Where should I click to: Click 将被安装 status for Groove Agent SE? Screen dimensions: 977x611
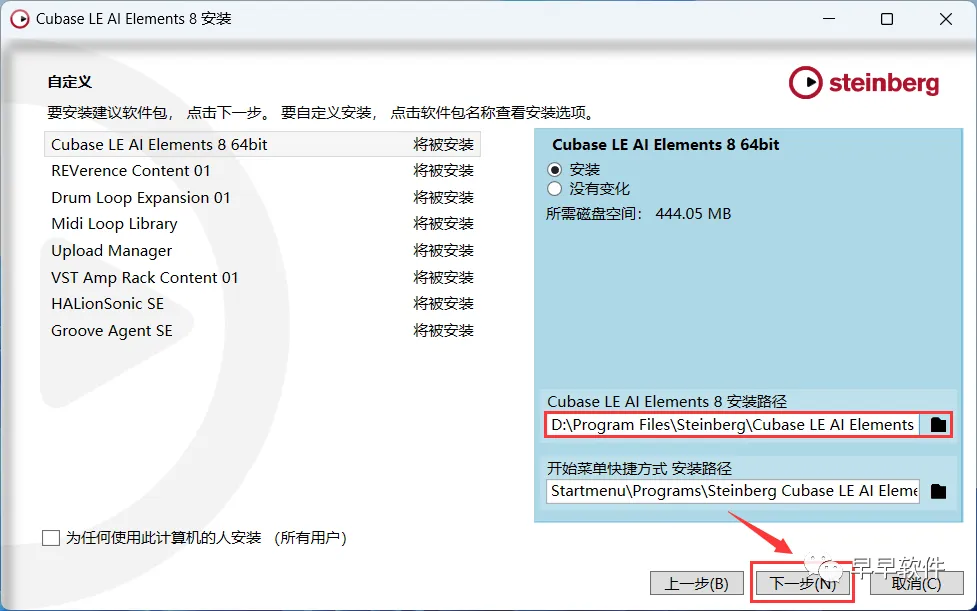pos(444,331)
